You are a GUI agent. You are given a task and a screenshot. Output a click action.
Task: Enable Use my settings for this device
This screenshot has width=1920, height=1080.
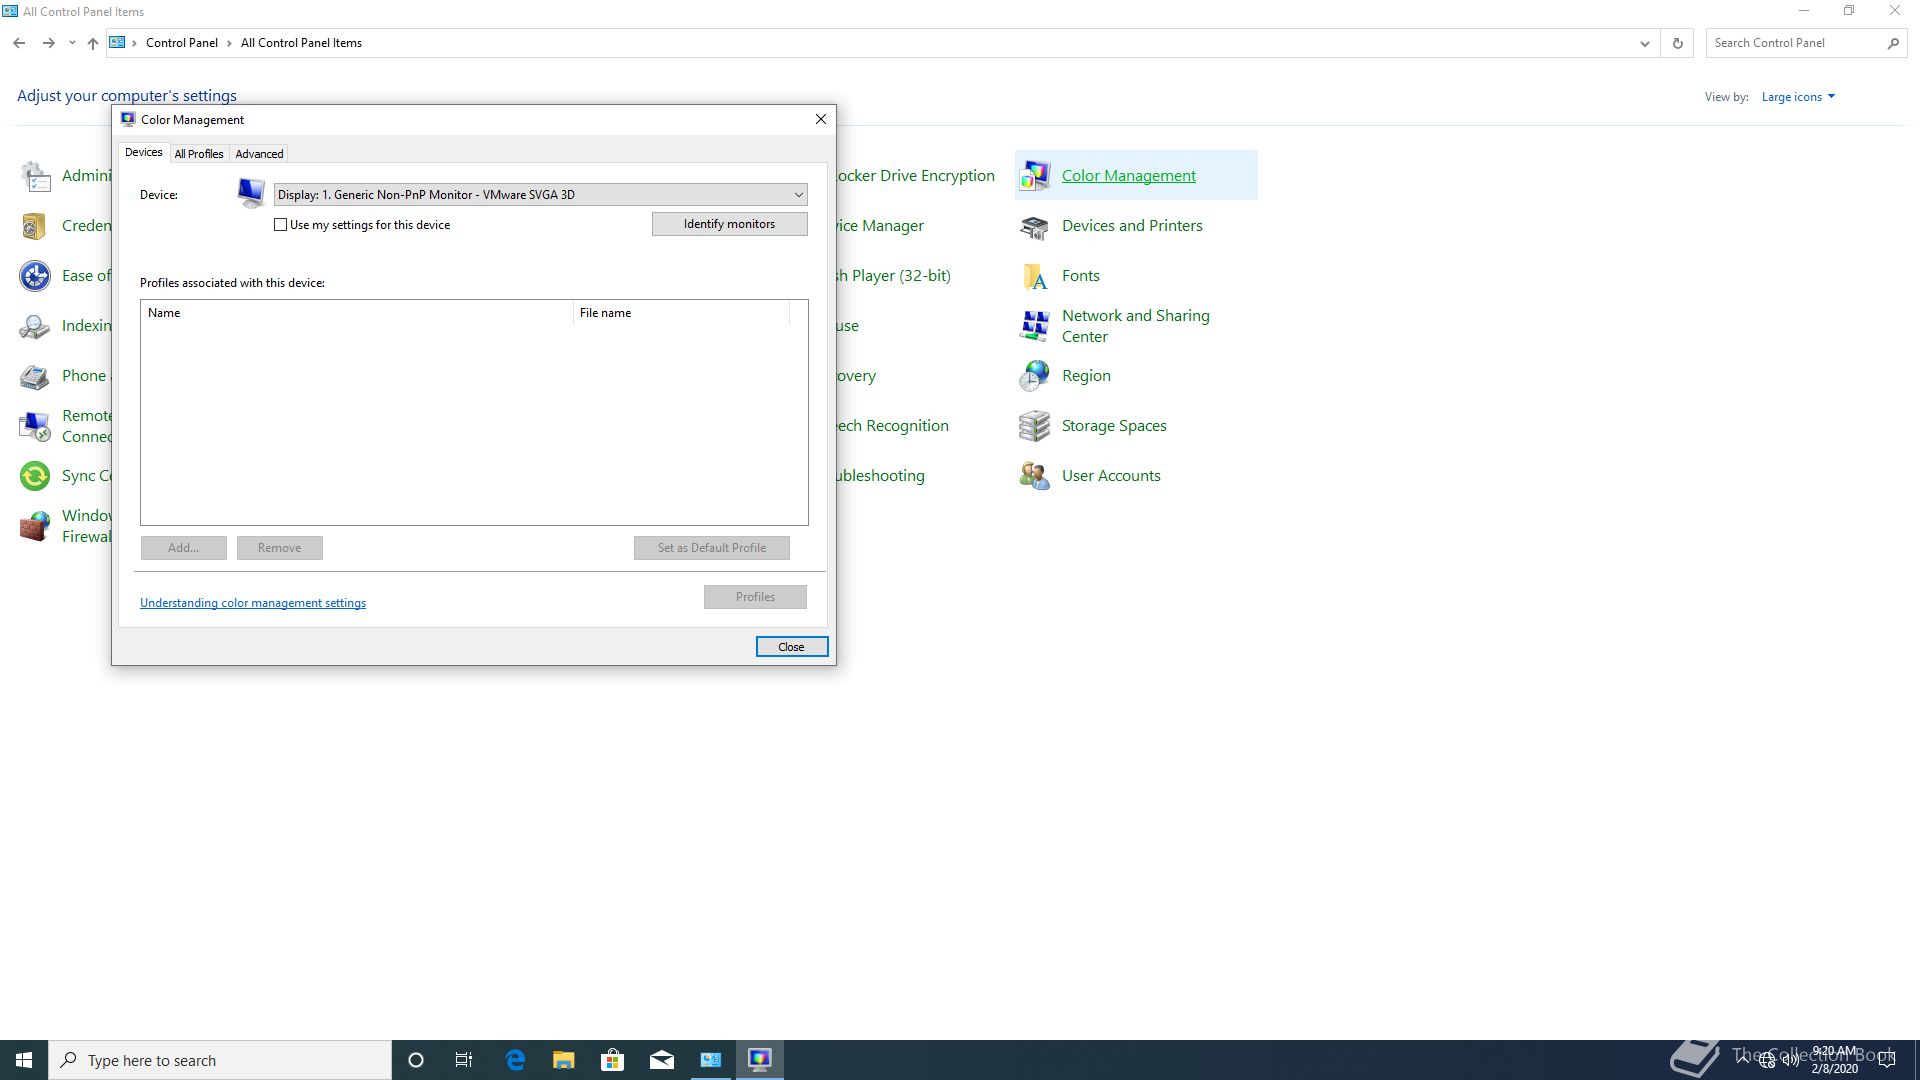pyautogui.click(x=281, y=225)
